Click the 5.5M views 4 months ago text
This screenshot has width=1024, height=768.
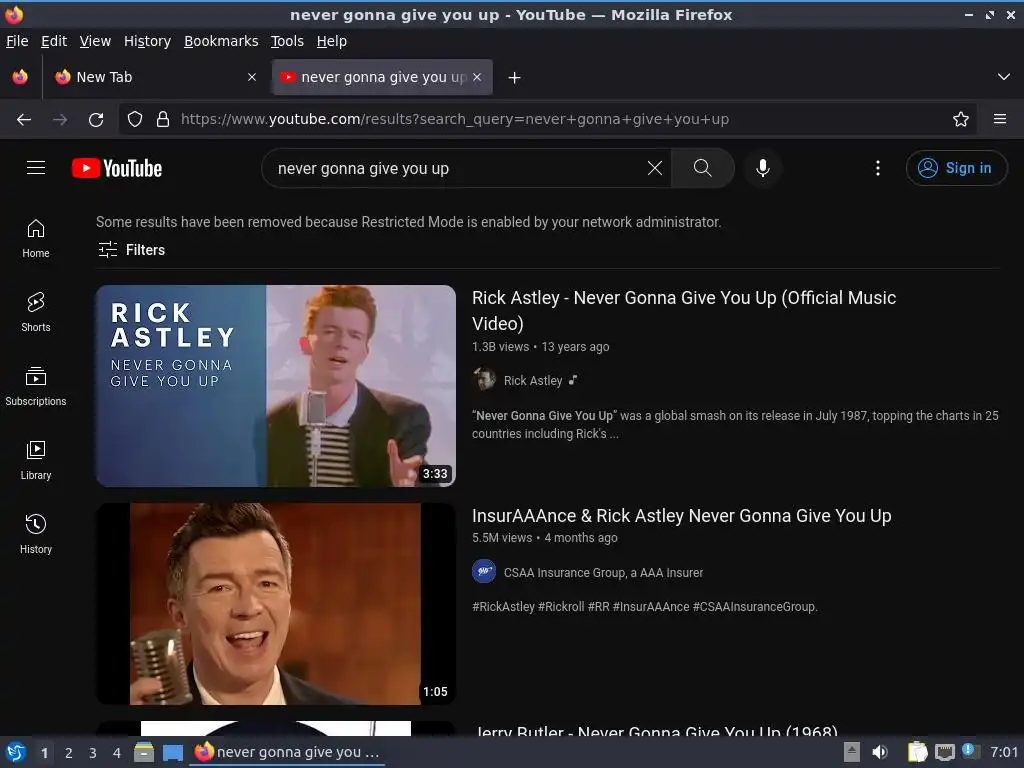[x=545, y=538]
